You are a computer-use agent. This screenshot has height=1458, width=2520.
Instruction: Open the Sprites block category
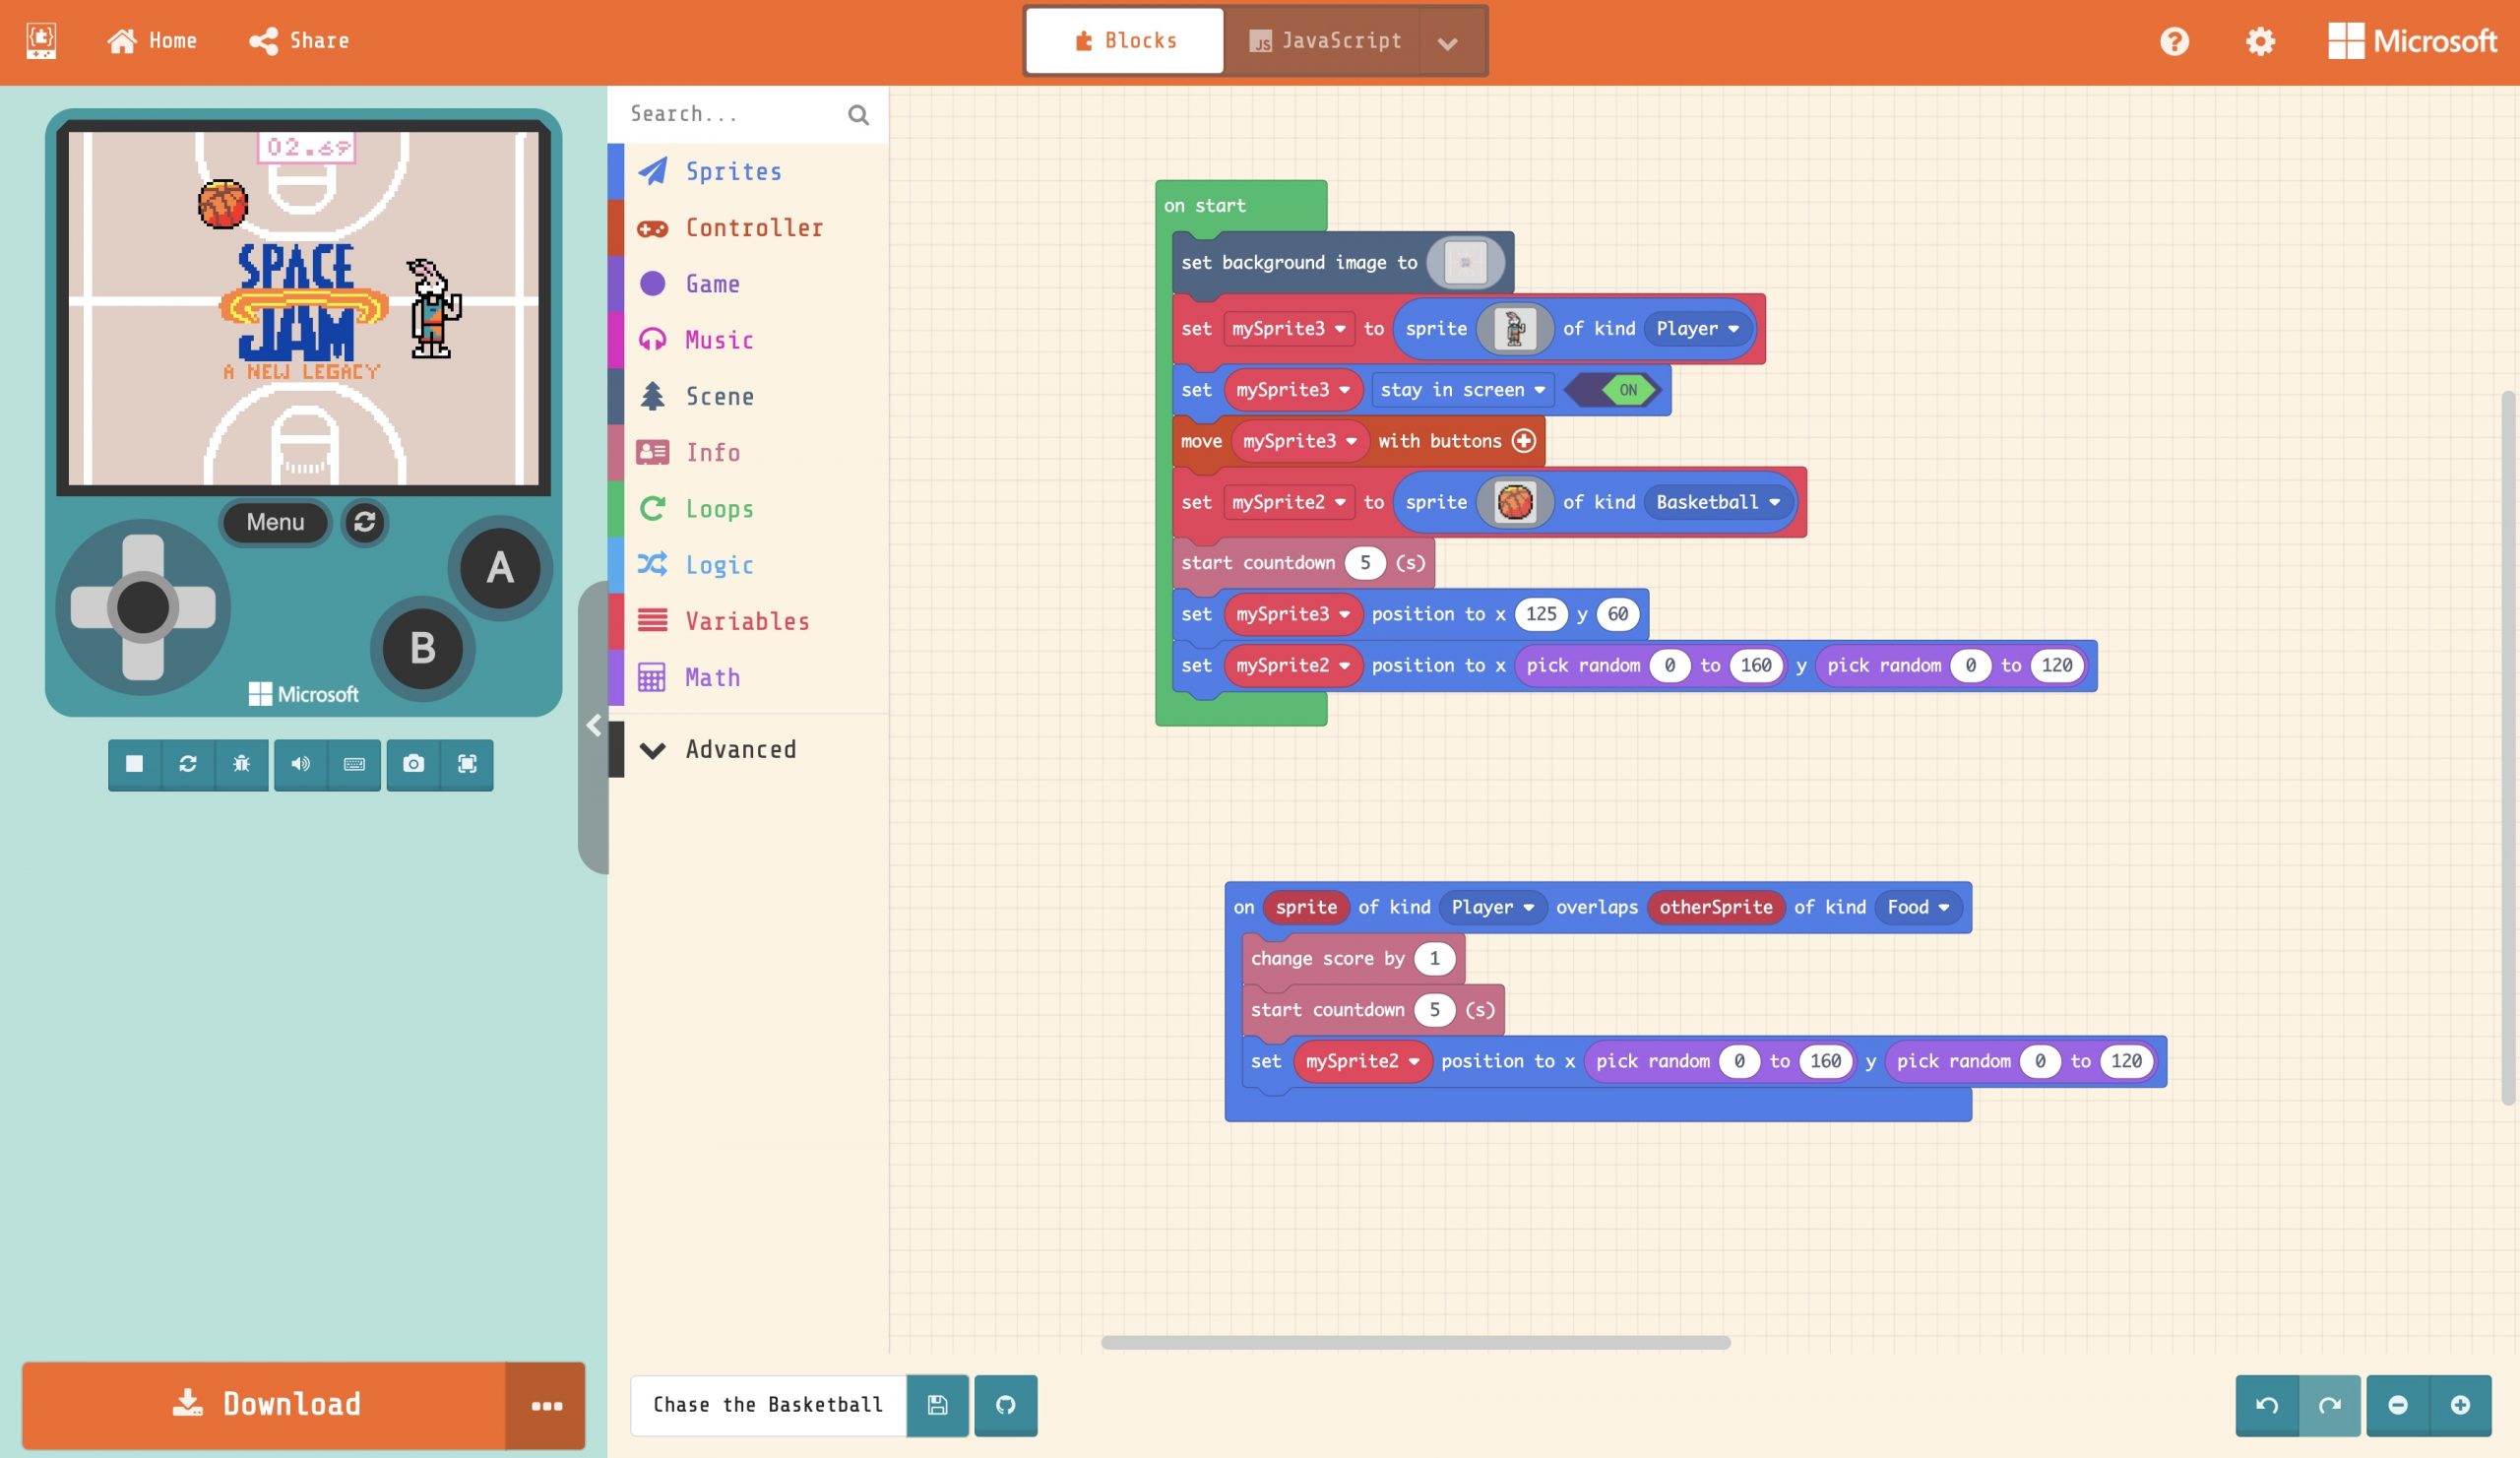(748, 171)
